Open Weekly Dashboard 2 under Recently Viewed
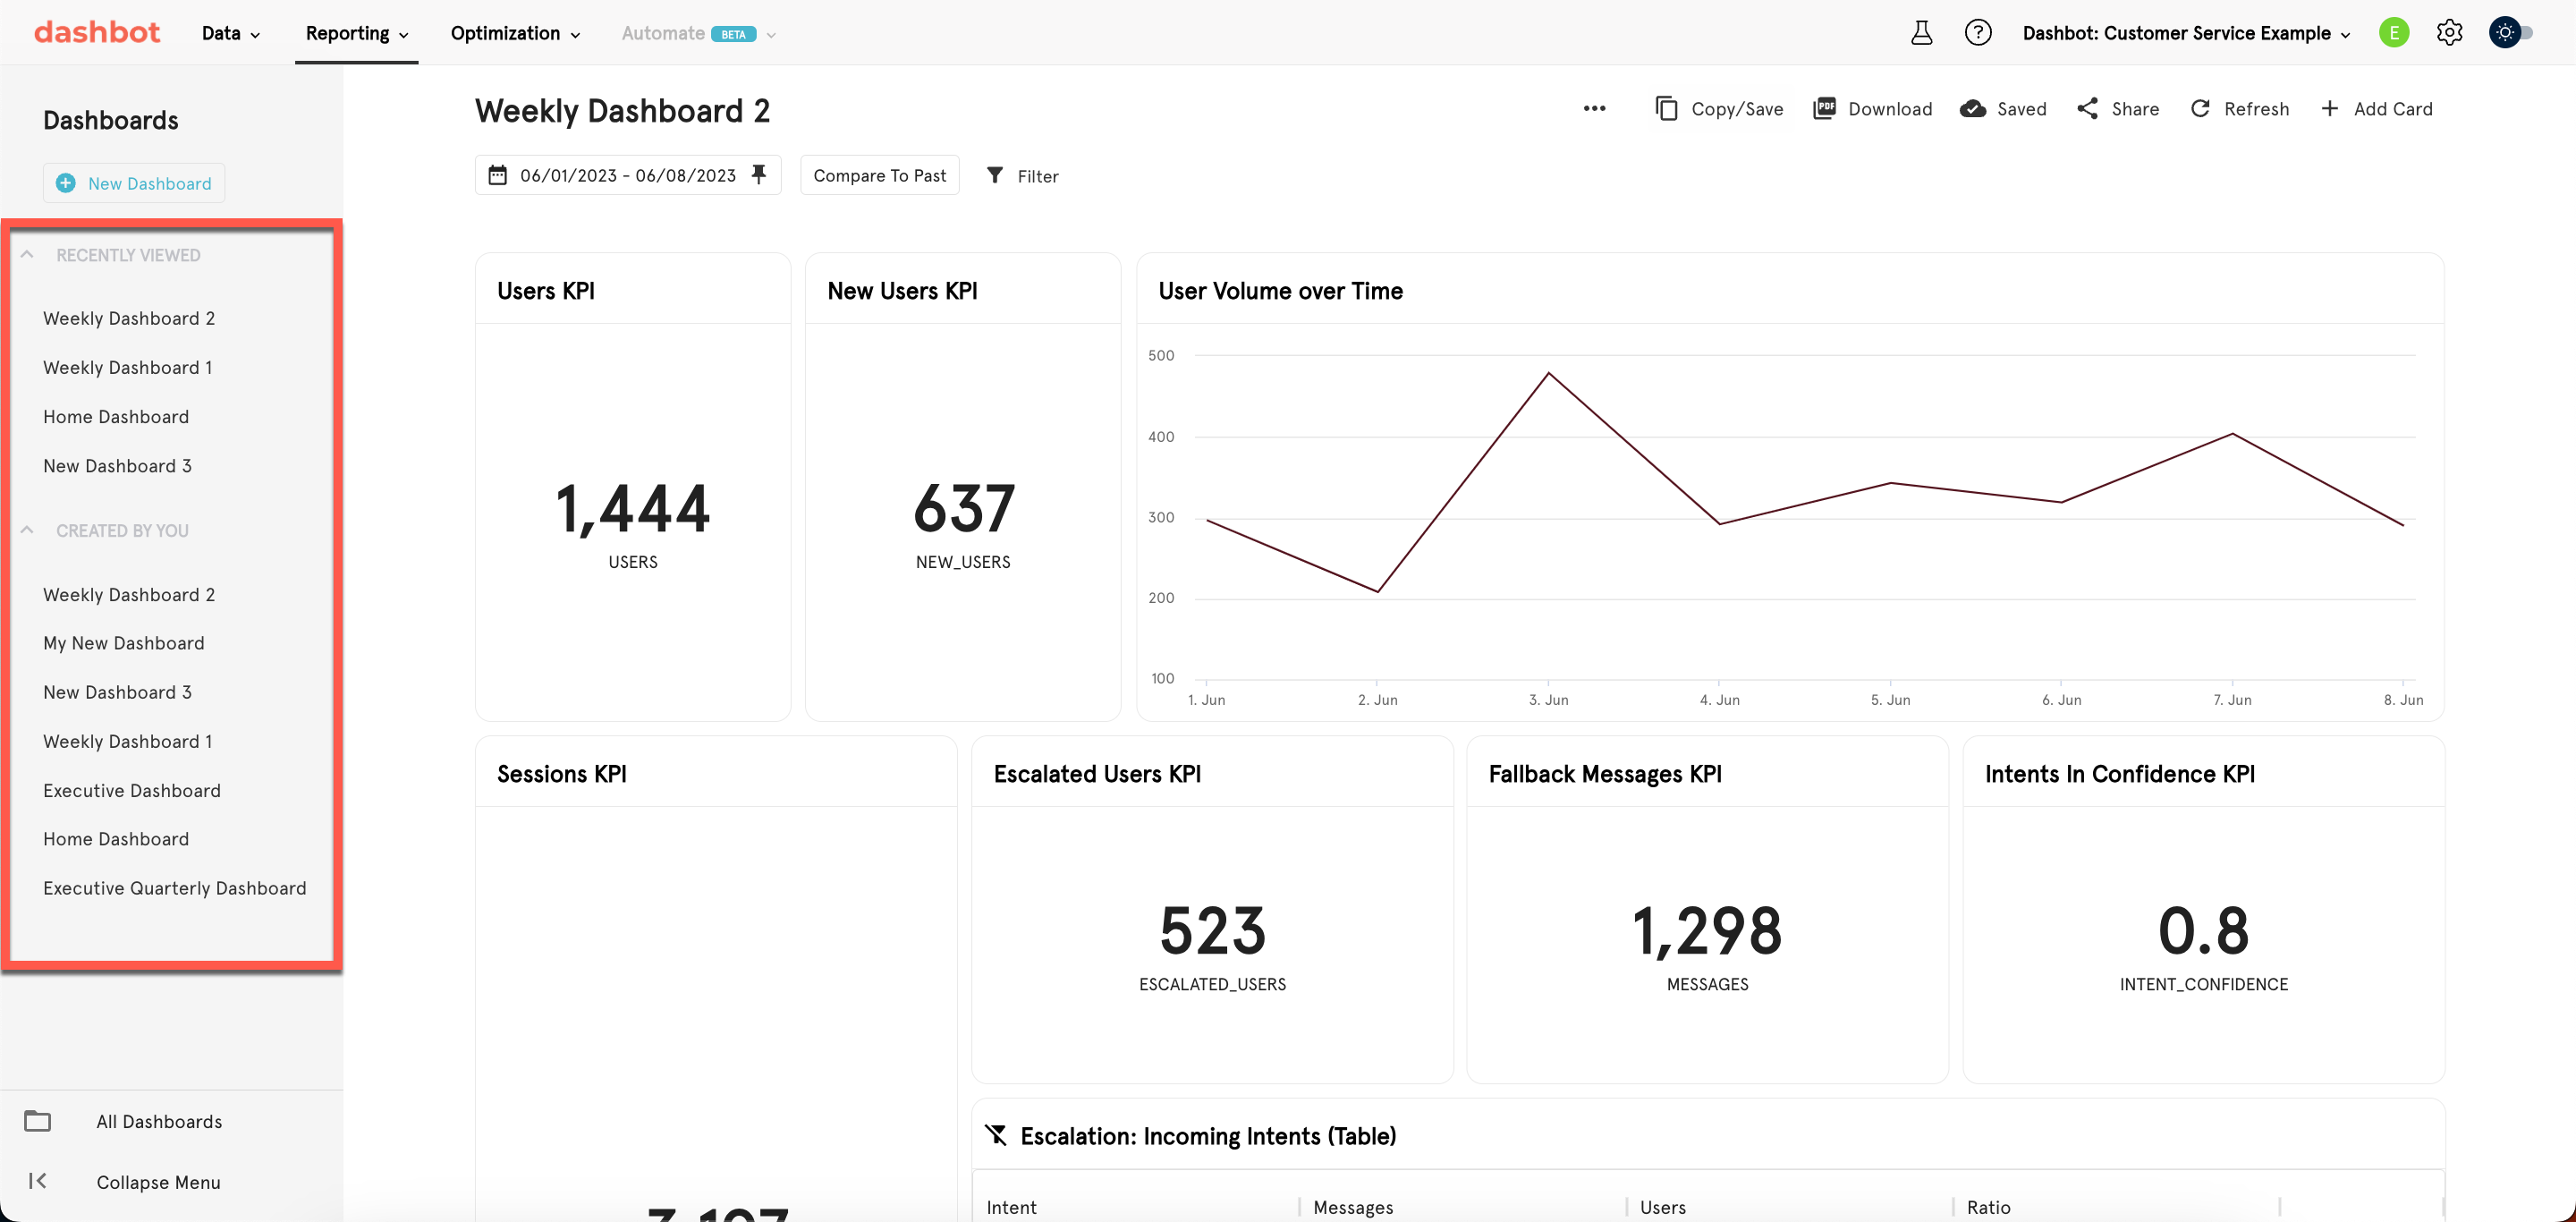This screenshot has height=1222, width=2576. 129,318
